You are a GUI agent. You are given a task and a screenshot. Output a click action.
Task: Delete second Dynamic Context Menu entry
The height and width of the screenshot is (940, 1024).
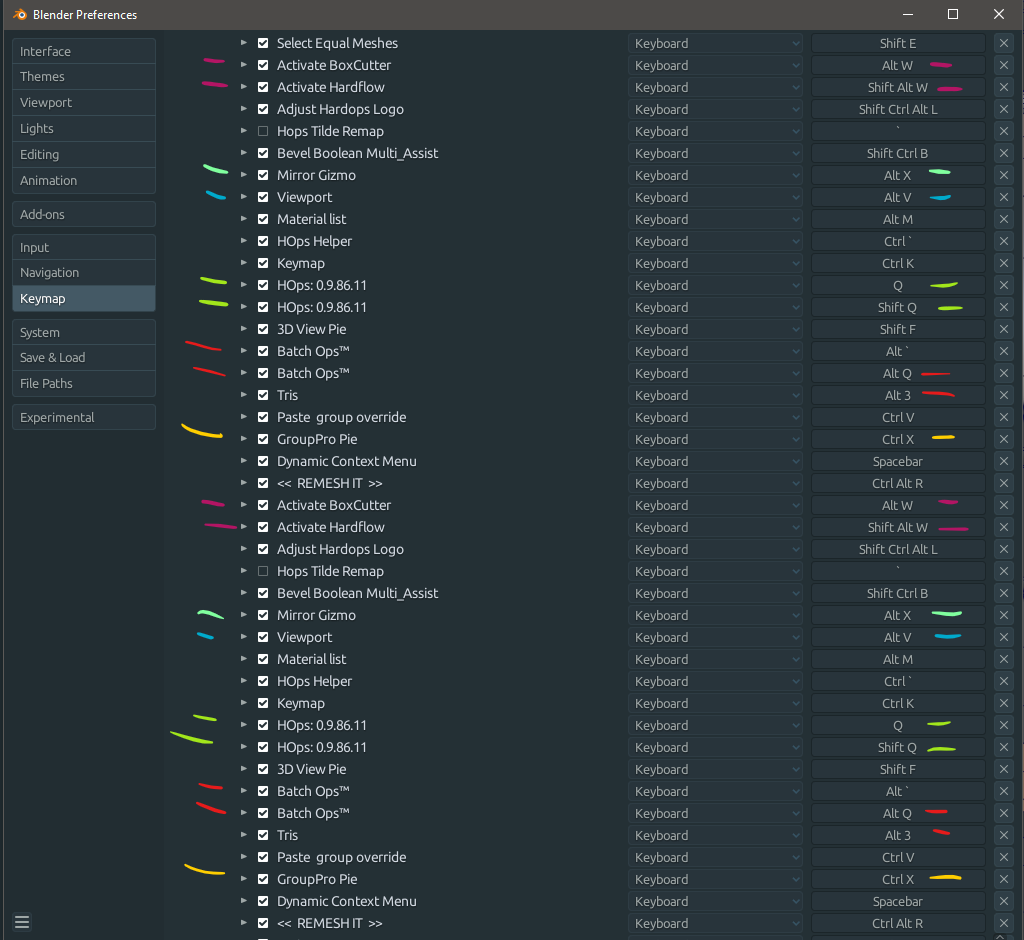(1004, 901)
